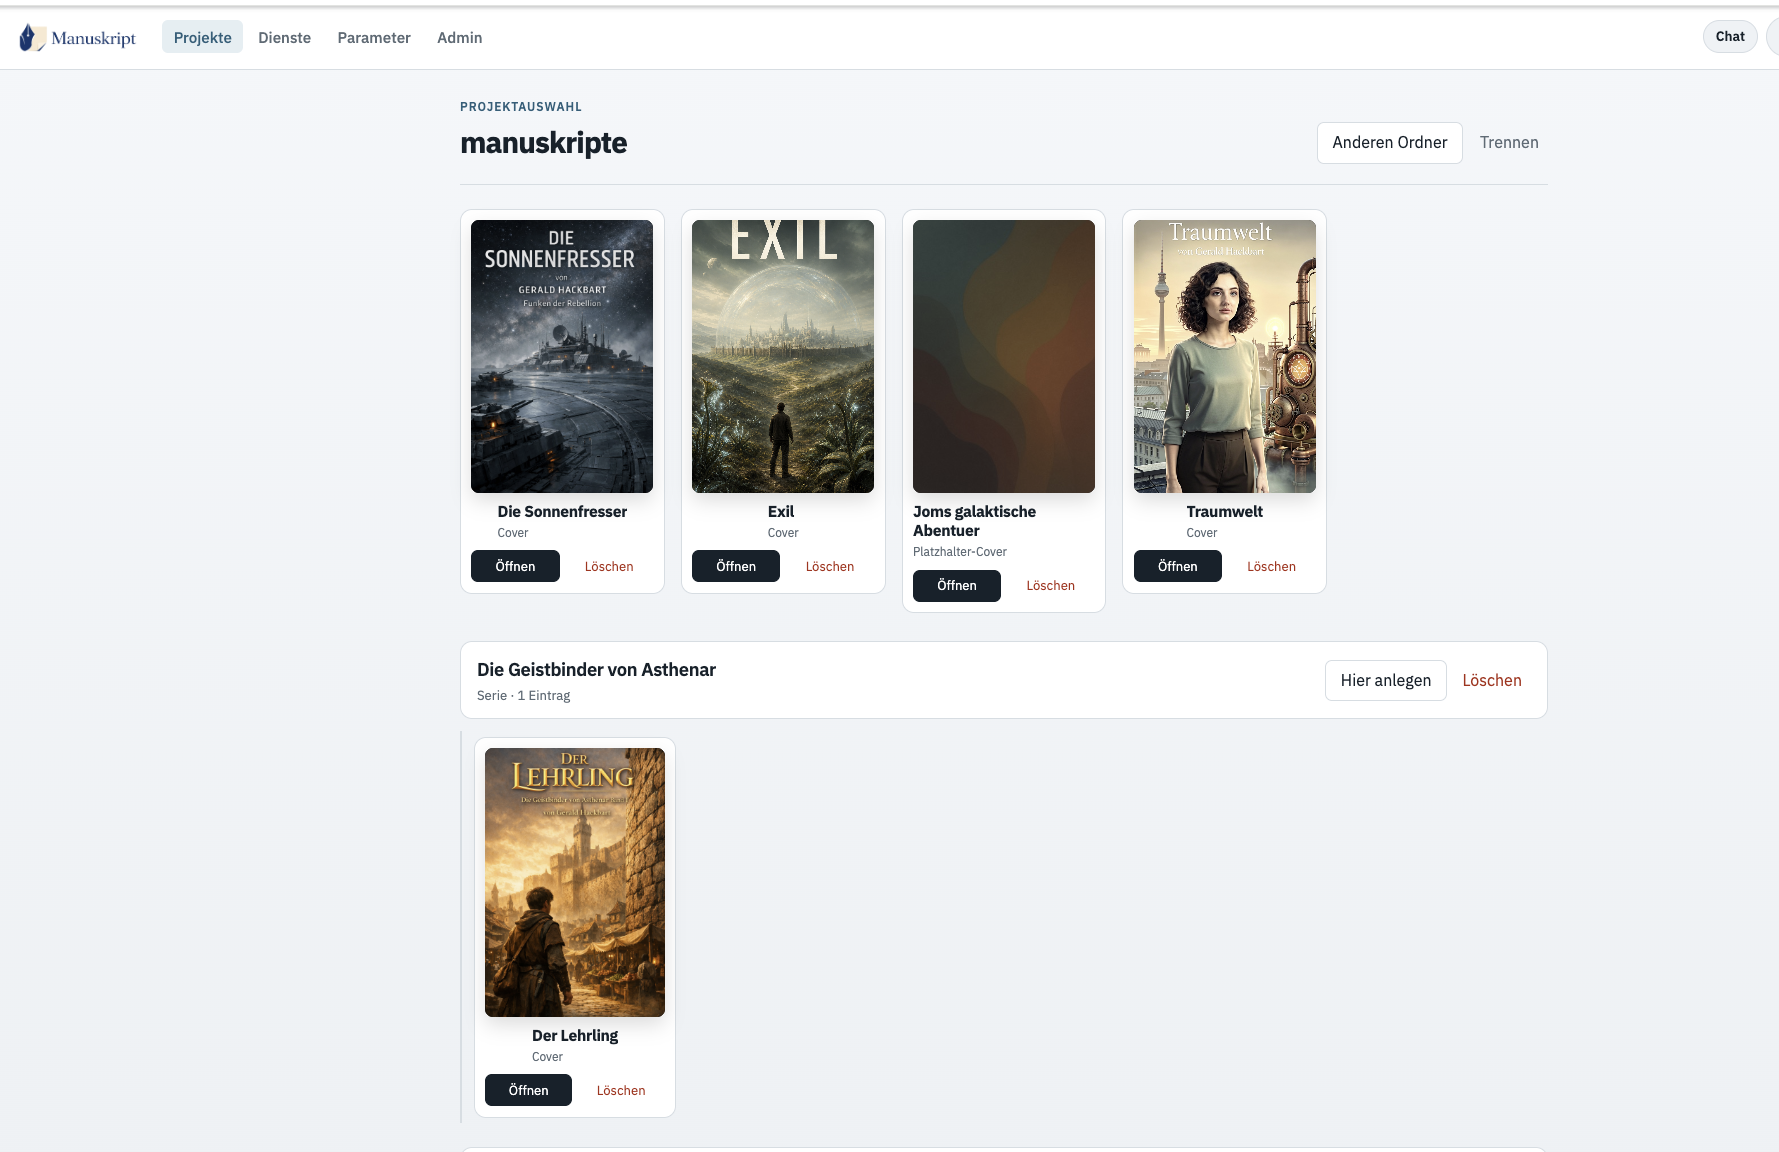Click the Joms galaktische Abenteuer title
Screen dimensions: 1779x1152
pyautogui.click(x=974, y=521)
